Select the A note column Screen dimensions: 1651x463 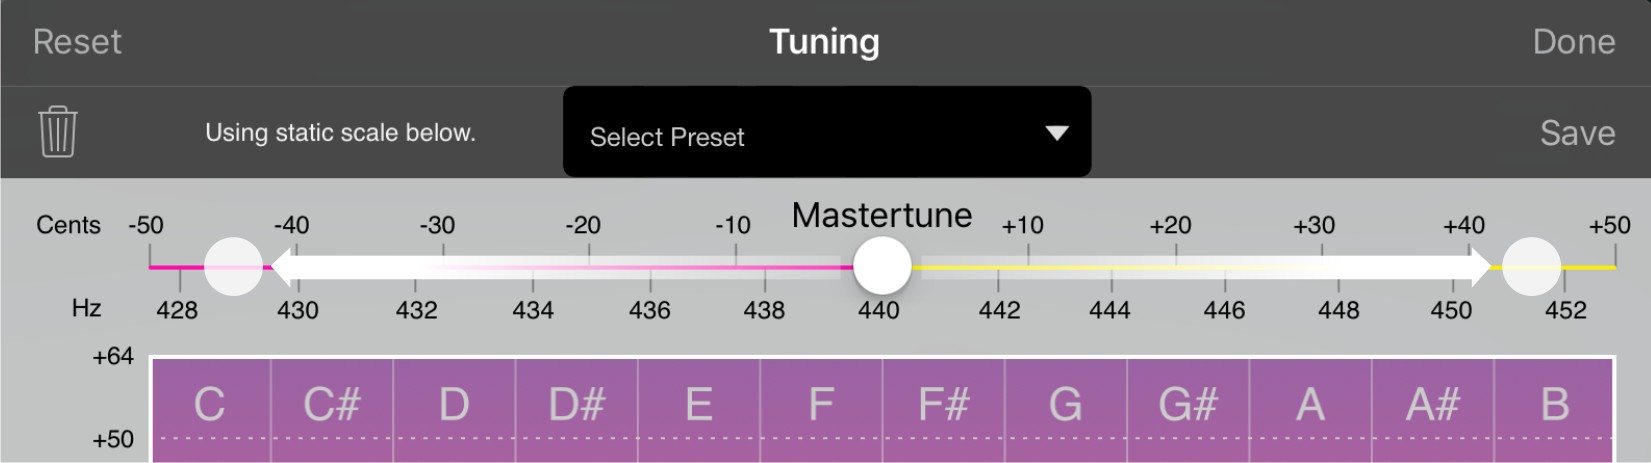click(x=1310, y=410)
